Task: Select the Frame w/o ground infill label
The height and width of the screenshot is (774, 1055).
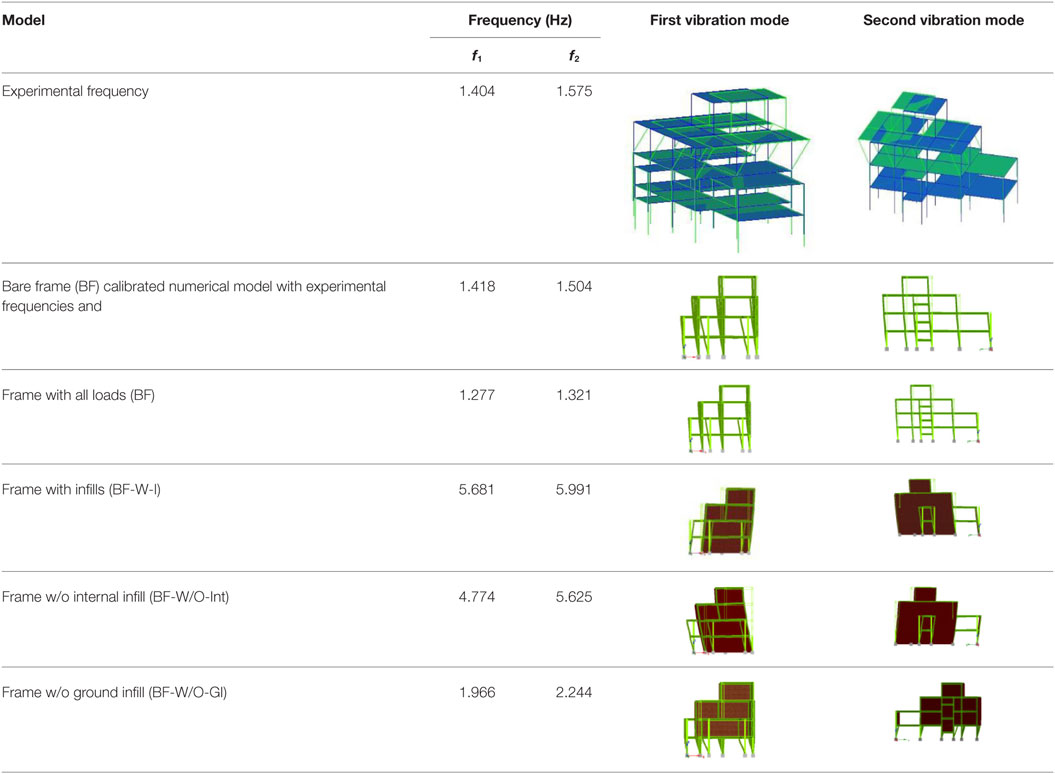Action: pyautogui.click(x=114, y=693)
